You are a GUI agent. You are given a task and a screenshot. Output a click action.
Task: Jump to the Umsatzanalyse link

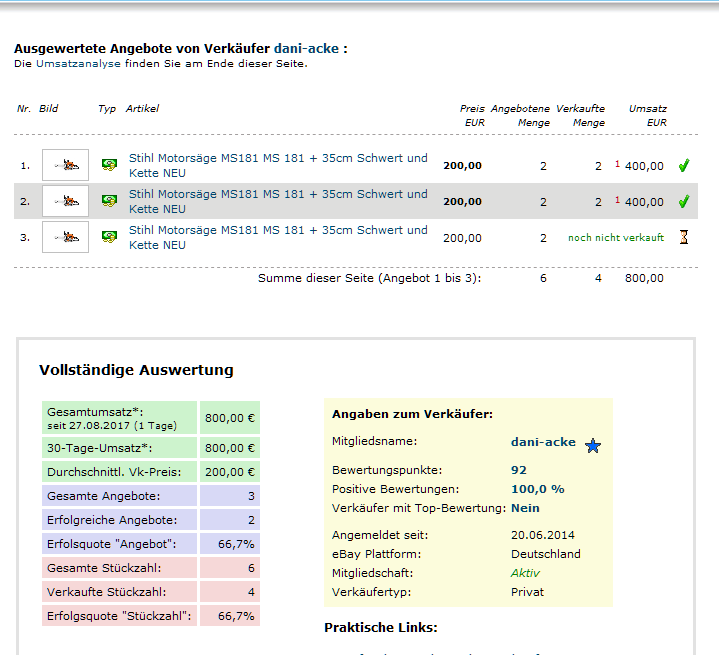tap(78, 63)
